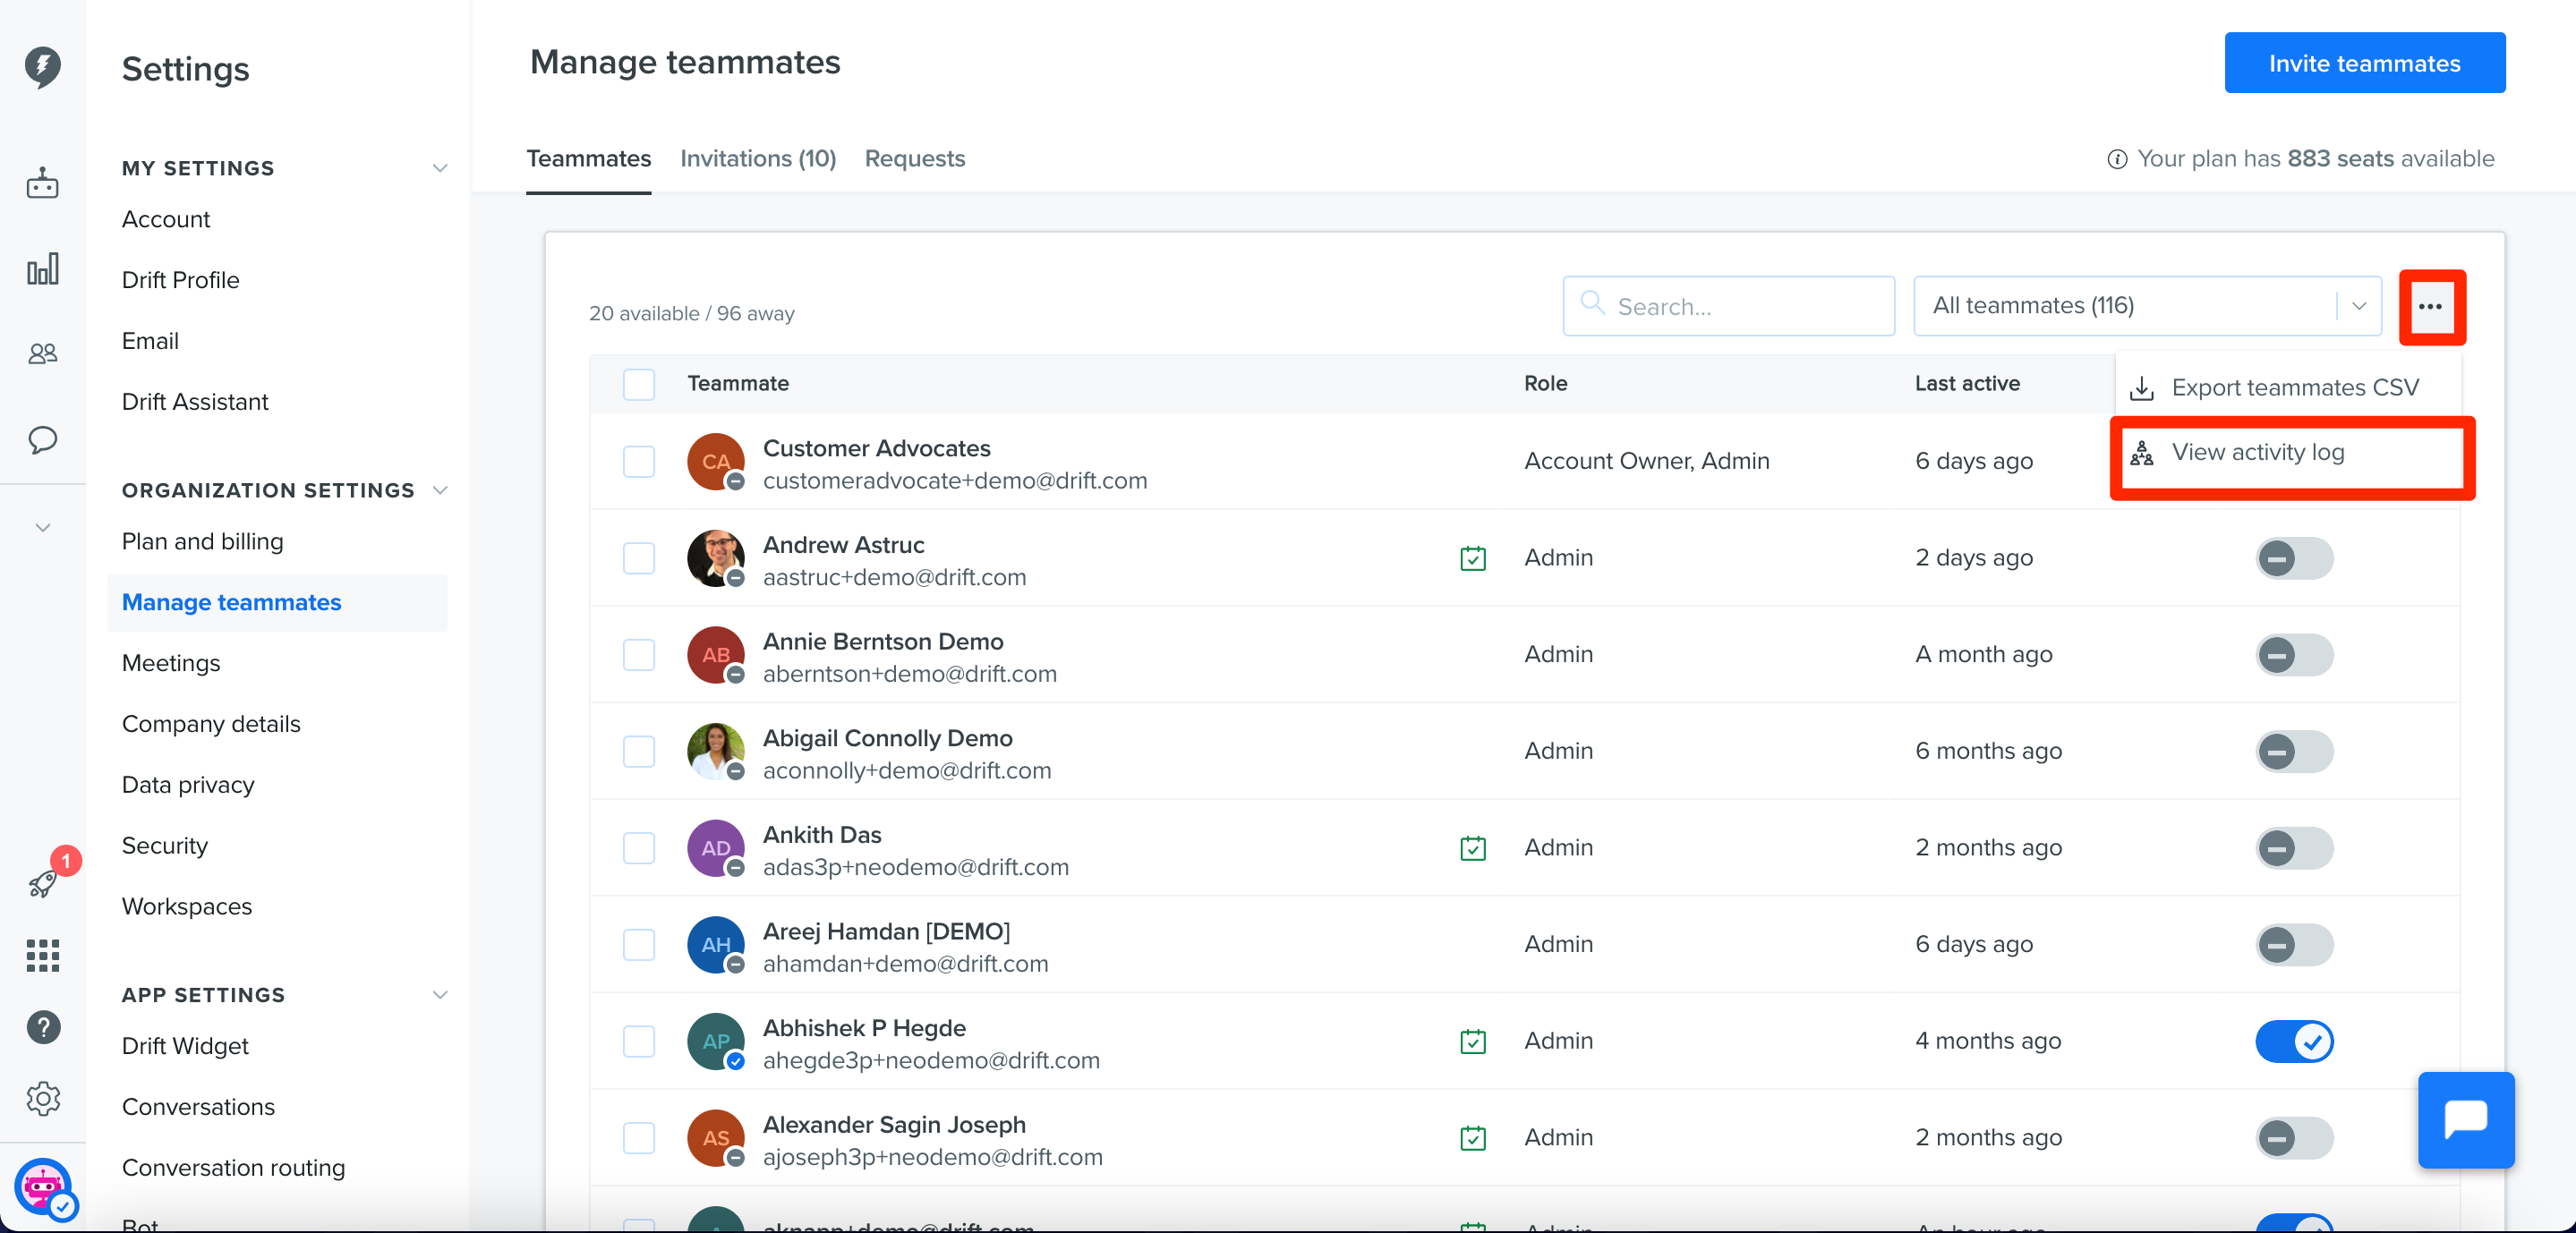The image size is (2576, 1233).
Task: Open the help question mark icon
Action: tap(43, 1027)
